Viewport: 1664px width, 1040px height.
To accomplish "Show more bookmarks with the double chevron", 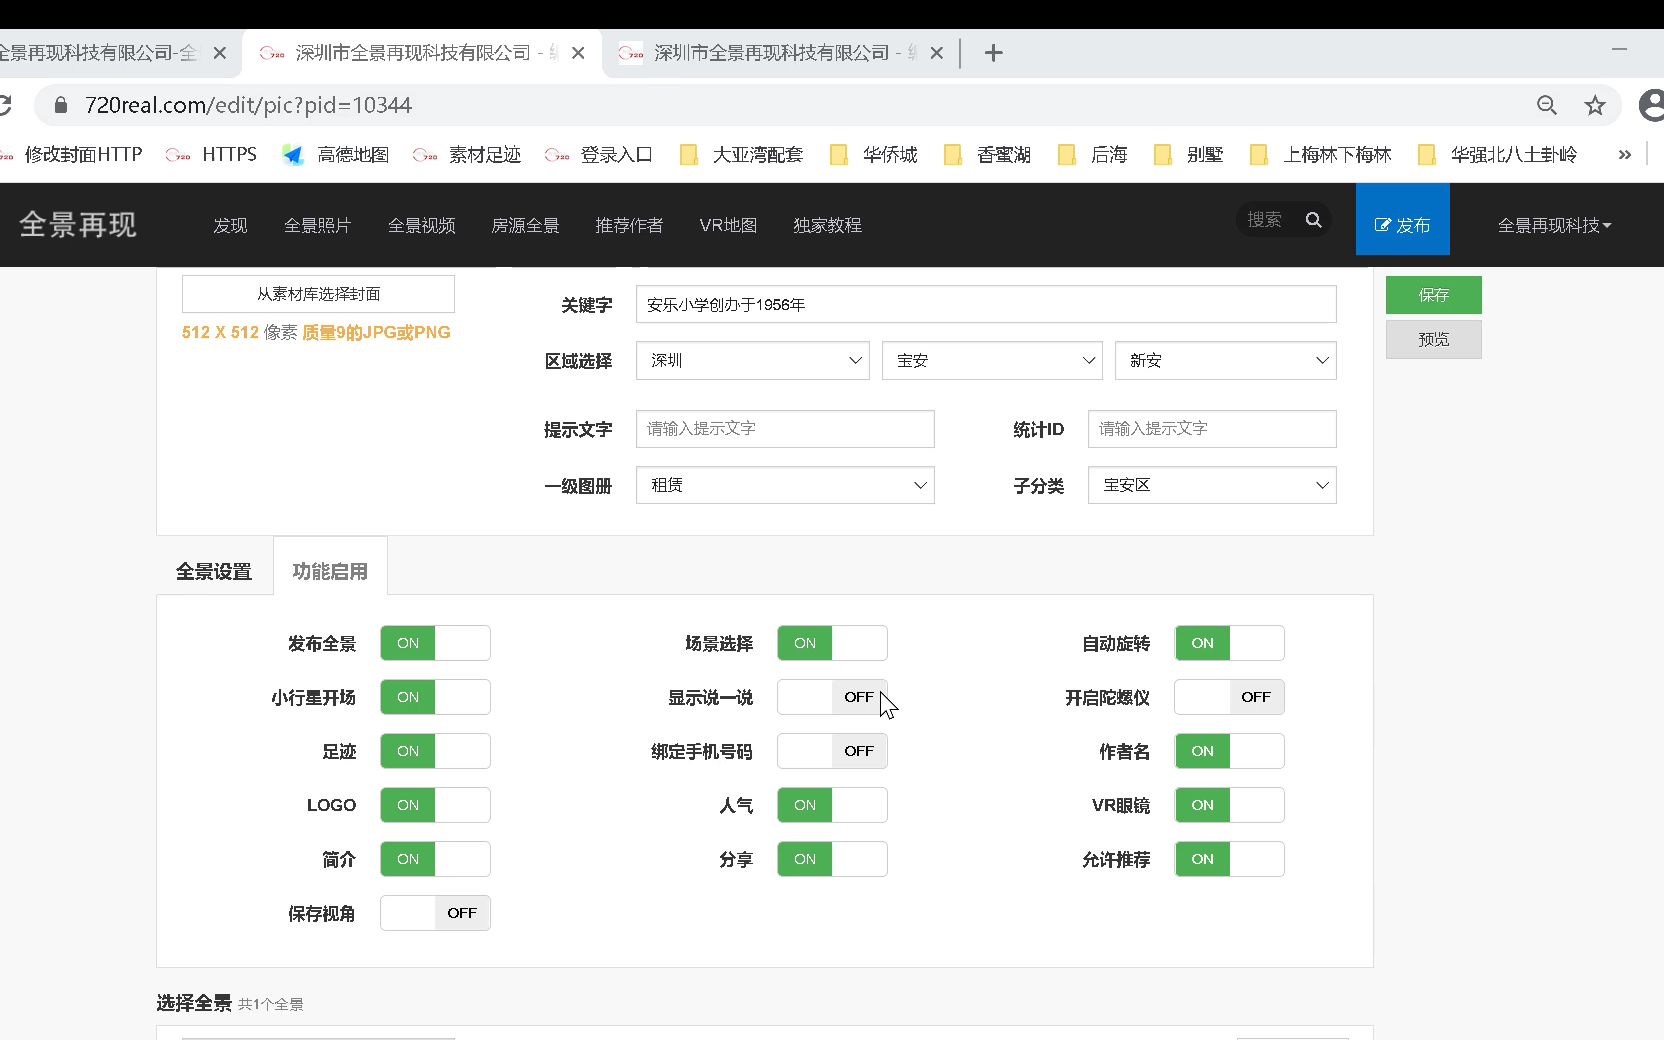I will click(1625, 155).
